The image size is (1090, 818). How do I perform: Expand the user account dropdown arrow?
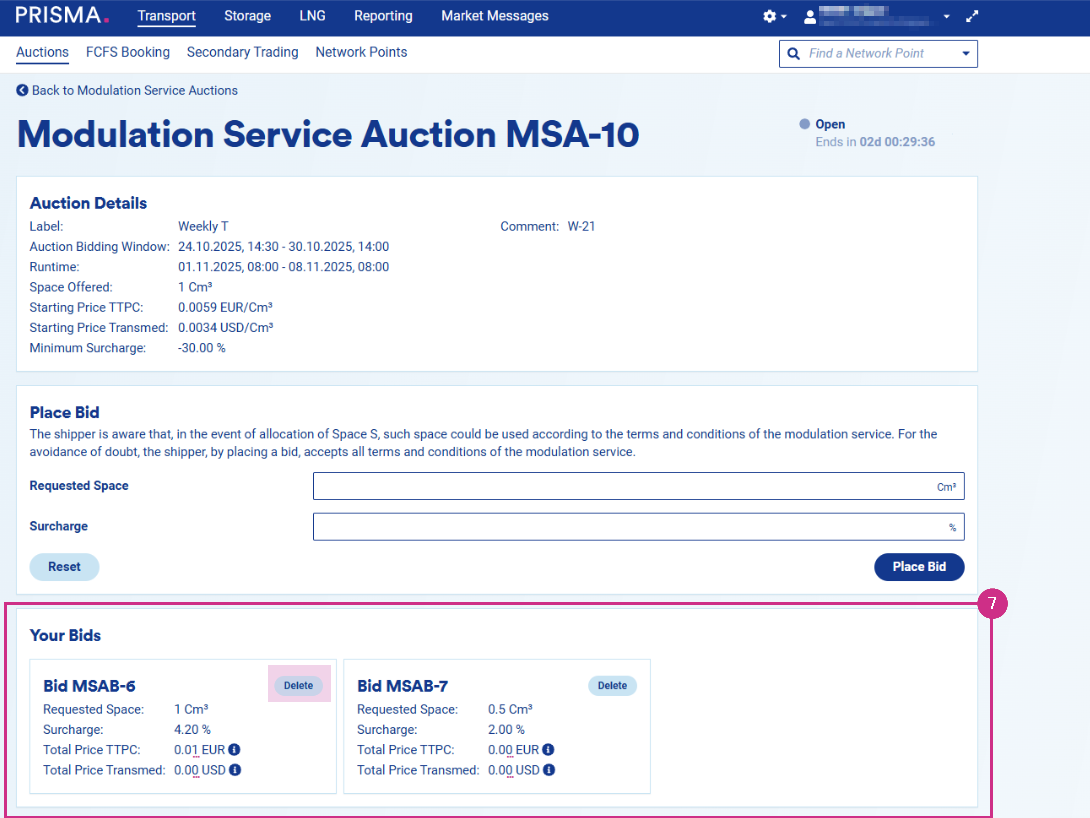click(946, 17)
